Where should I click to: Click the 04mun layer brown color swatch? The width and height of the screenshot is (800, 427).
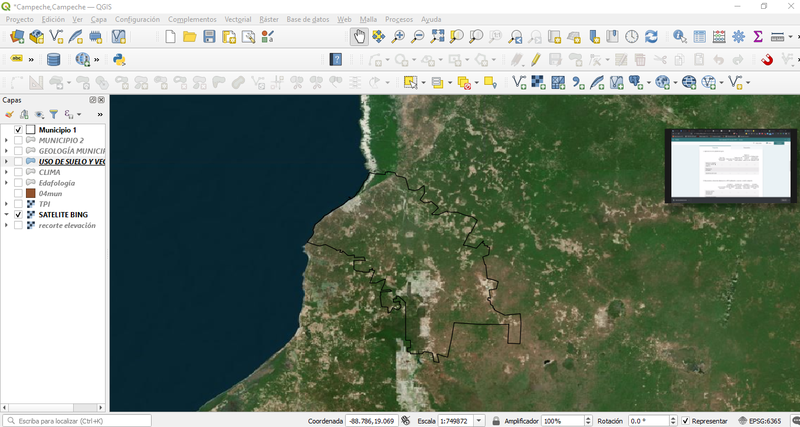pos(31,193)
